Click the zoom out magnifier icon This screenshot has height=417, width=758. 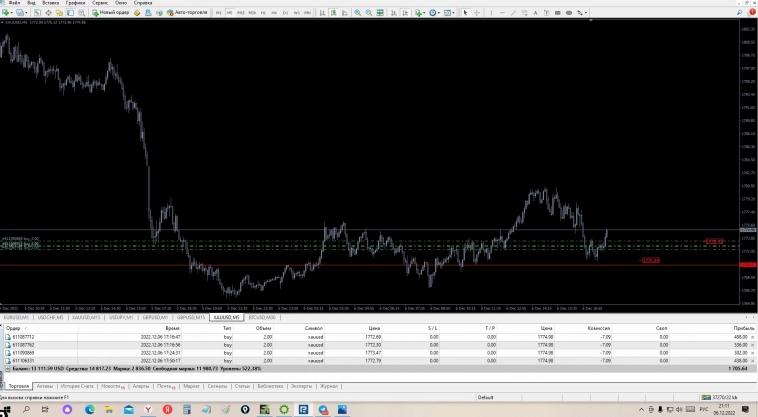(368, 12)
